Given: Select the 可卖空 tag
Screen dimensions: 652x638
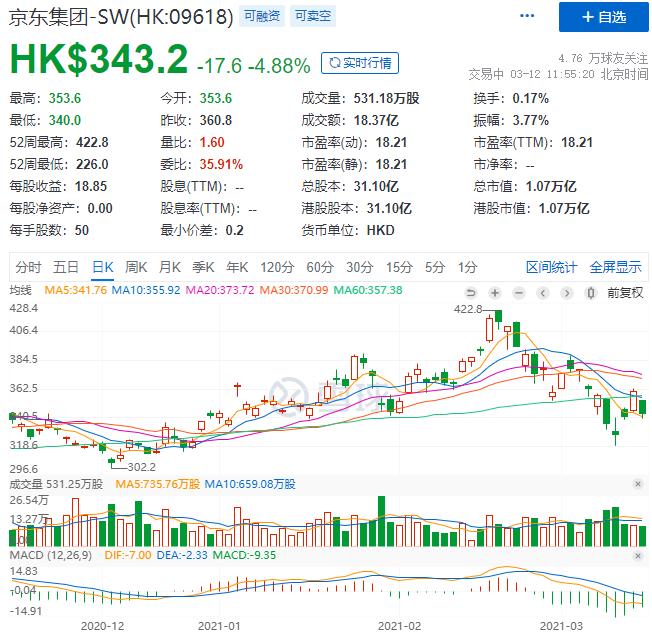Looking at the screenshot, I should coord(313,16).
